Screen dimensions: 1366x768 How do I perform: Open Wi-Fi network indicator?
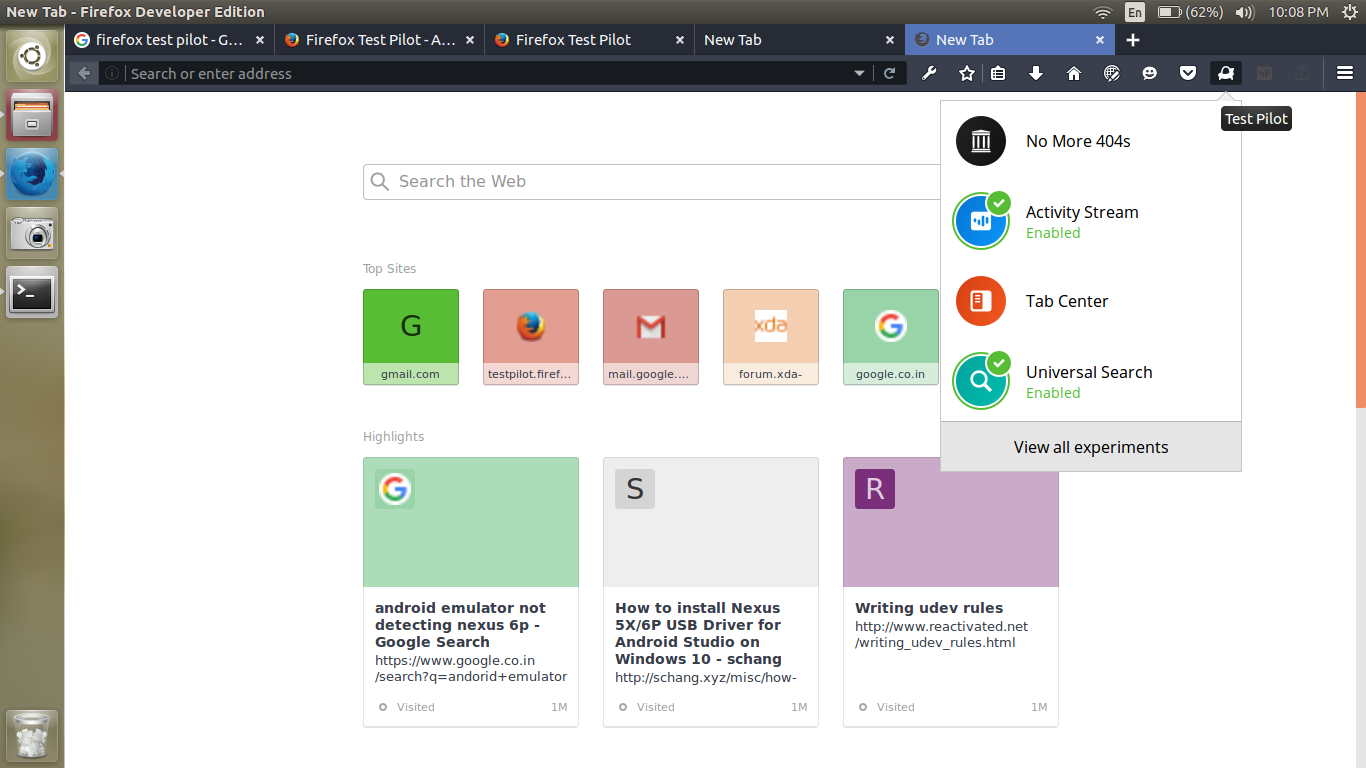click(x=1103, y=12)
